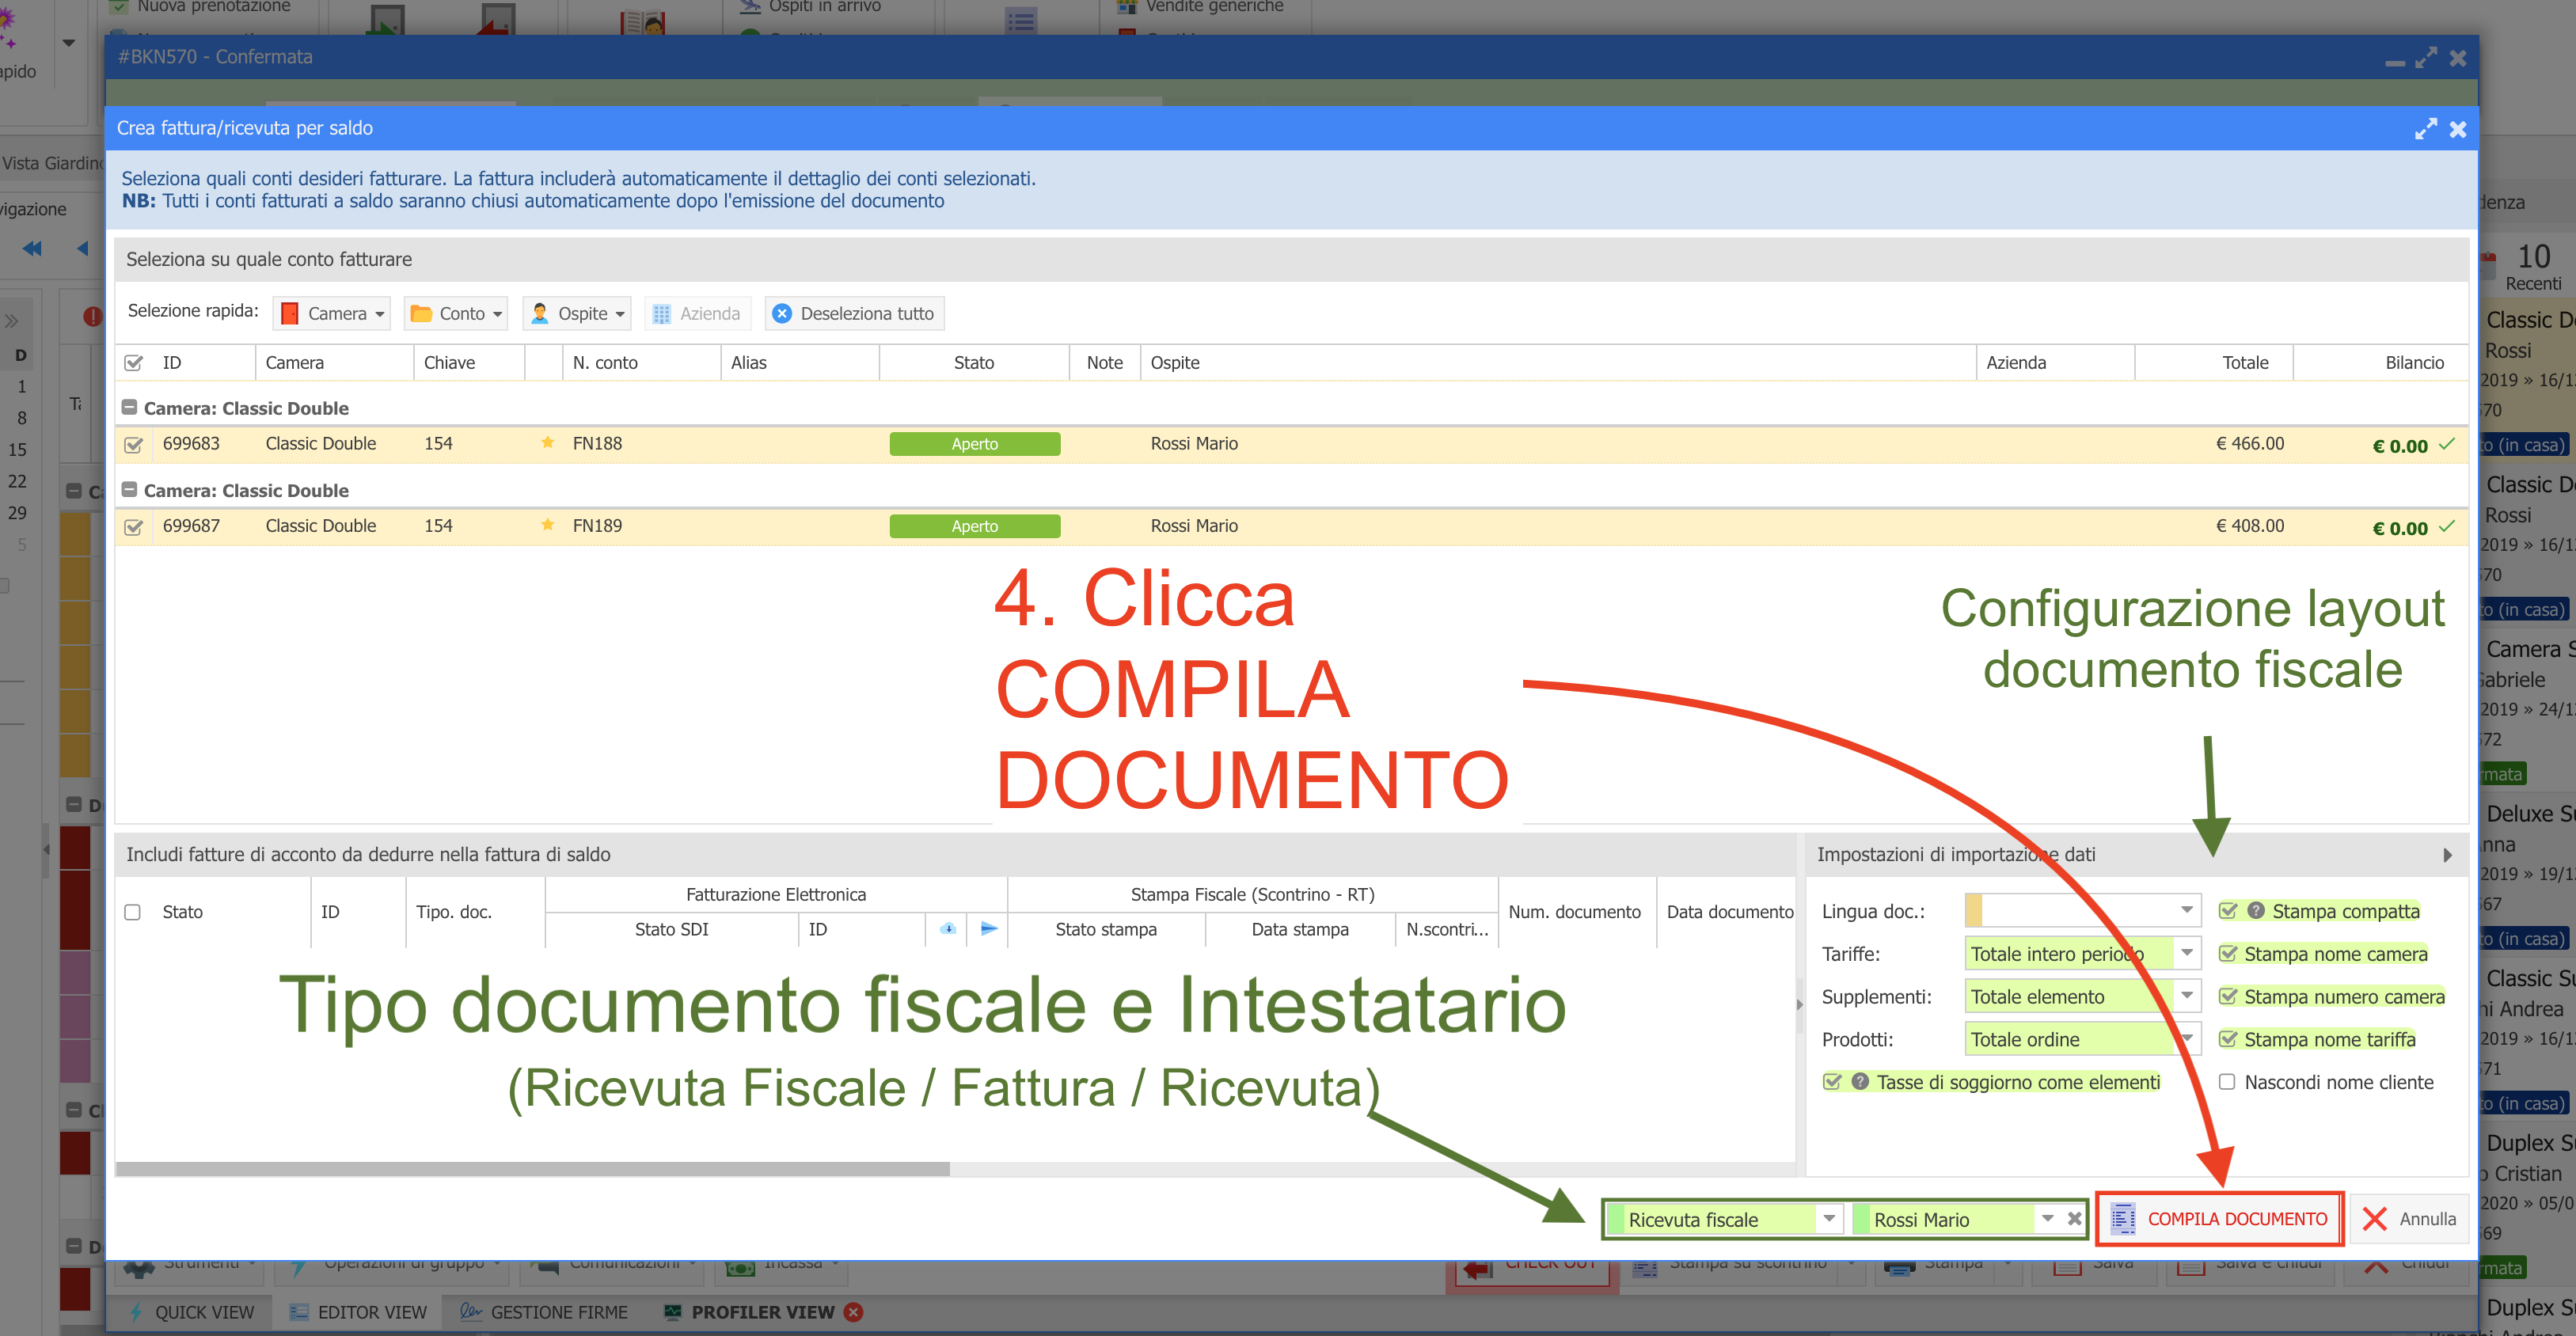Click the star icon on FN189 row
This screenshot has height=1336, width=2576.
(x=548, y=525)
